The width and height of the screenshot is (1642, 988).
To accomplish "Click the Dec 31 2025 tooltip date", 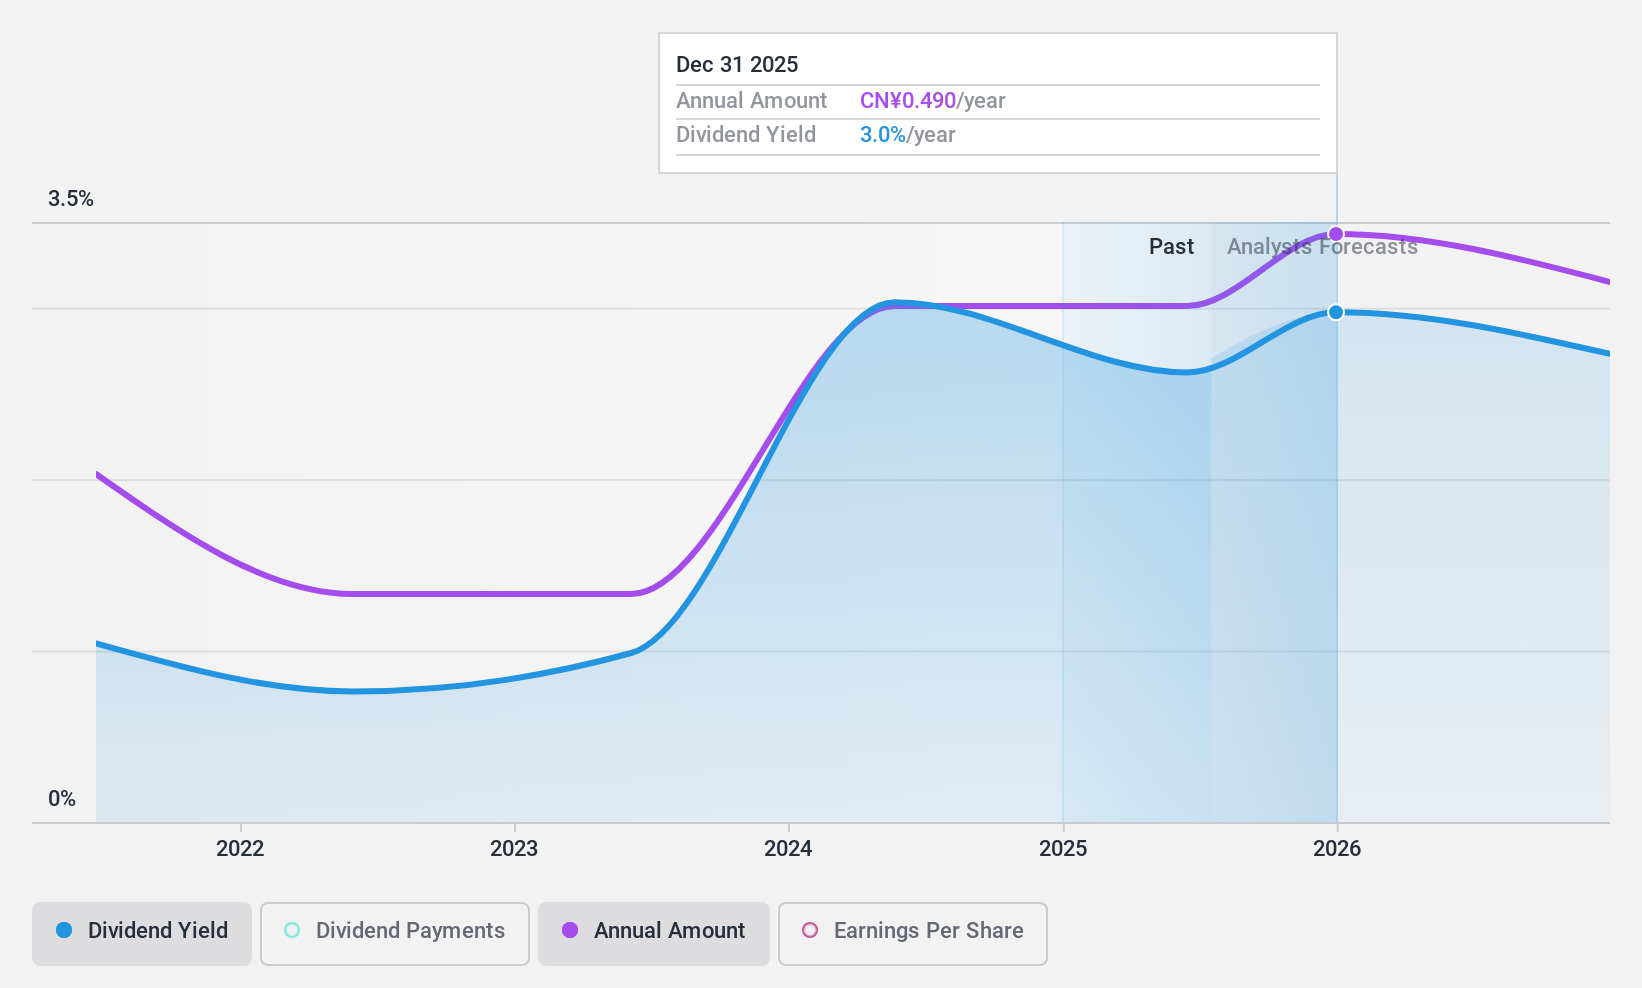I will 737,65.
